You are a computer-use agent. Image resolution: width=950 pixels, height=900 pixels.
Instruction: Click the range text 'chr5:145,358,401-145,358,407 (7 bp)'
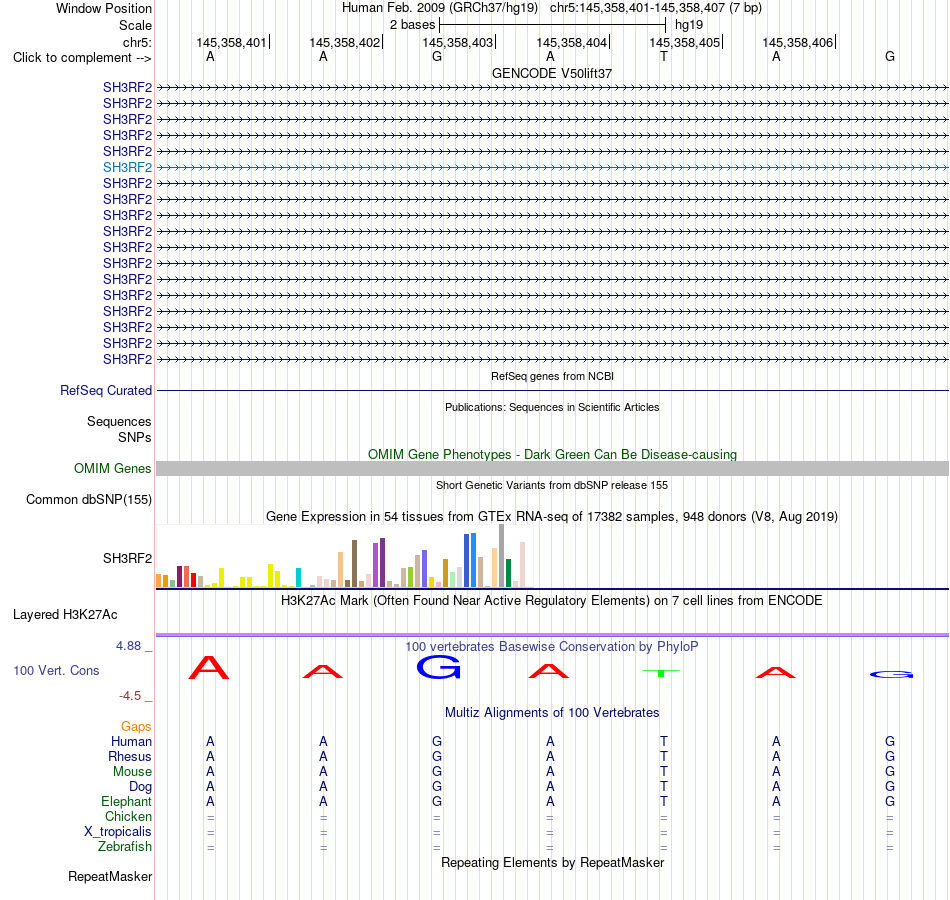656,8
